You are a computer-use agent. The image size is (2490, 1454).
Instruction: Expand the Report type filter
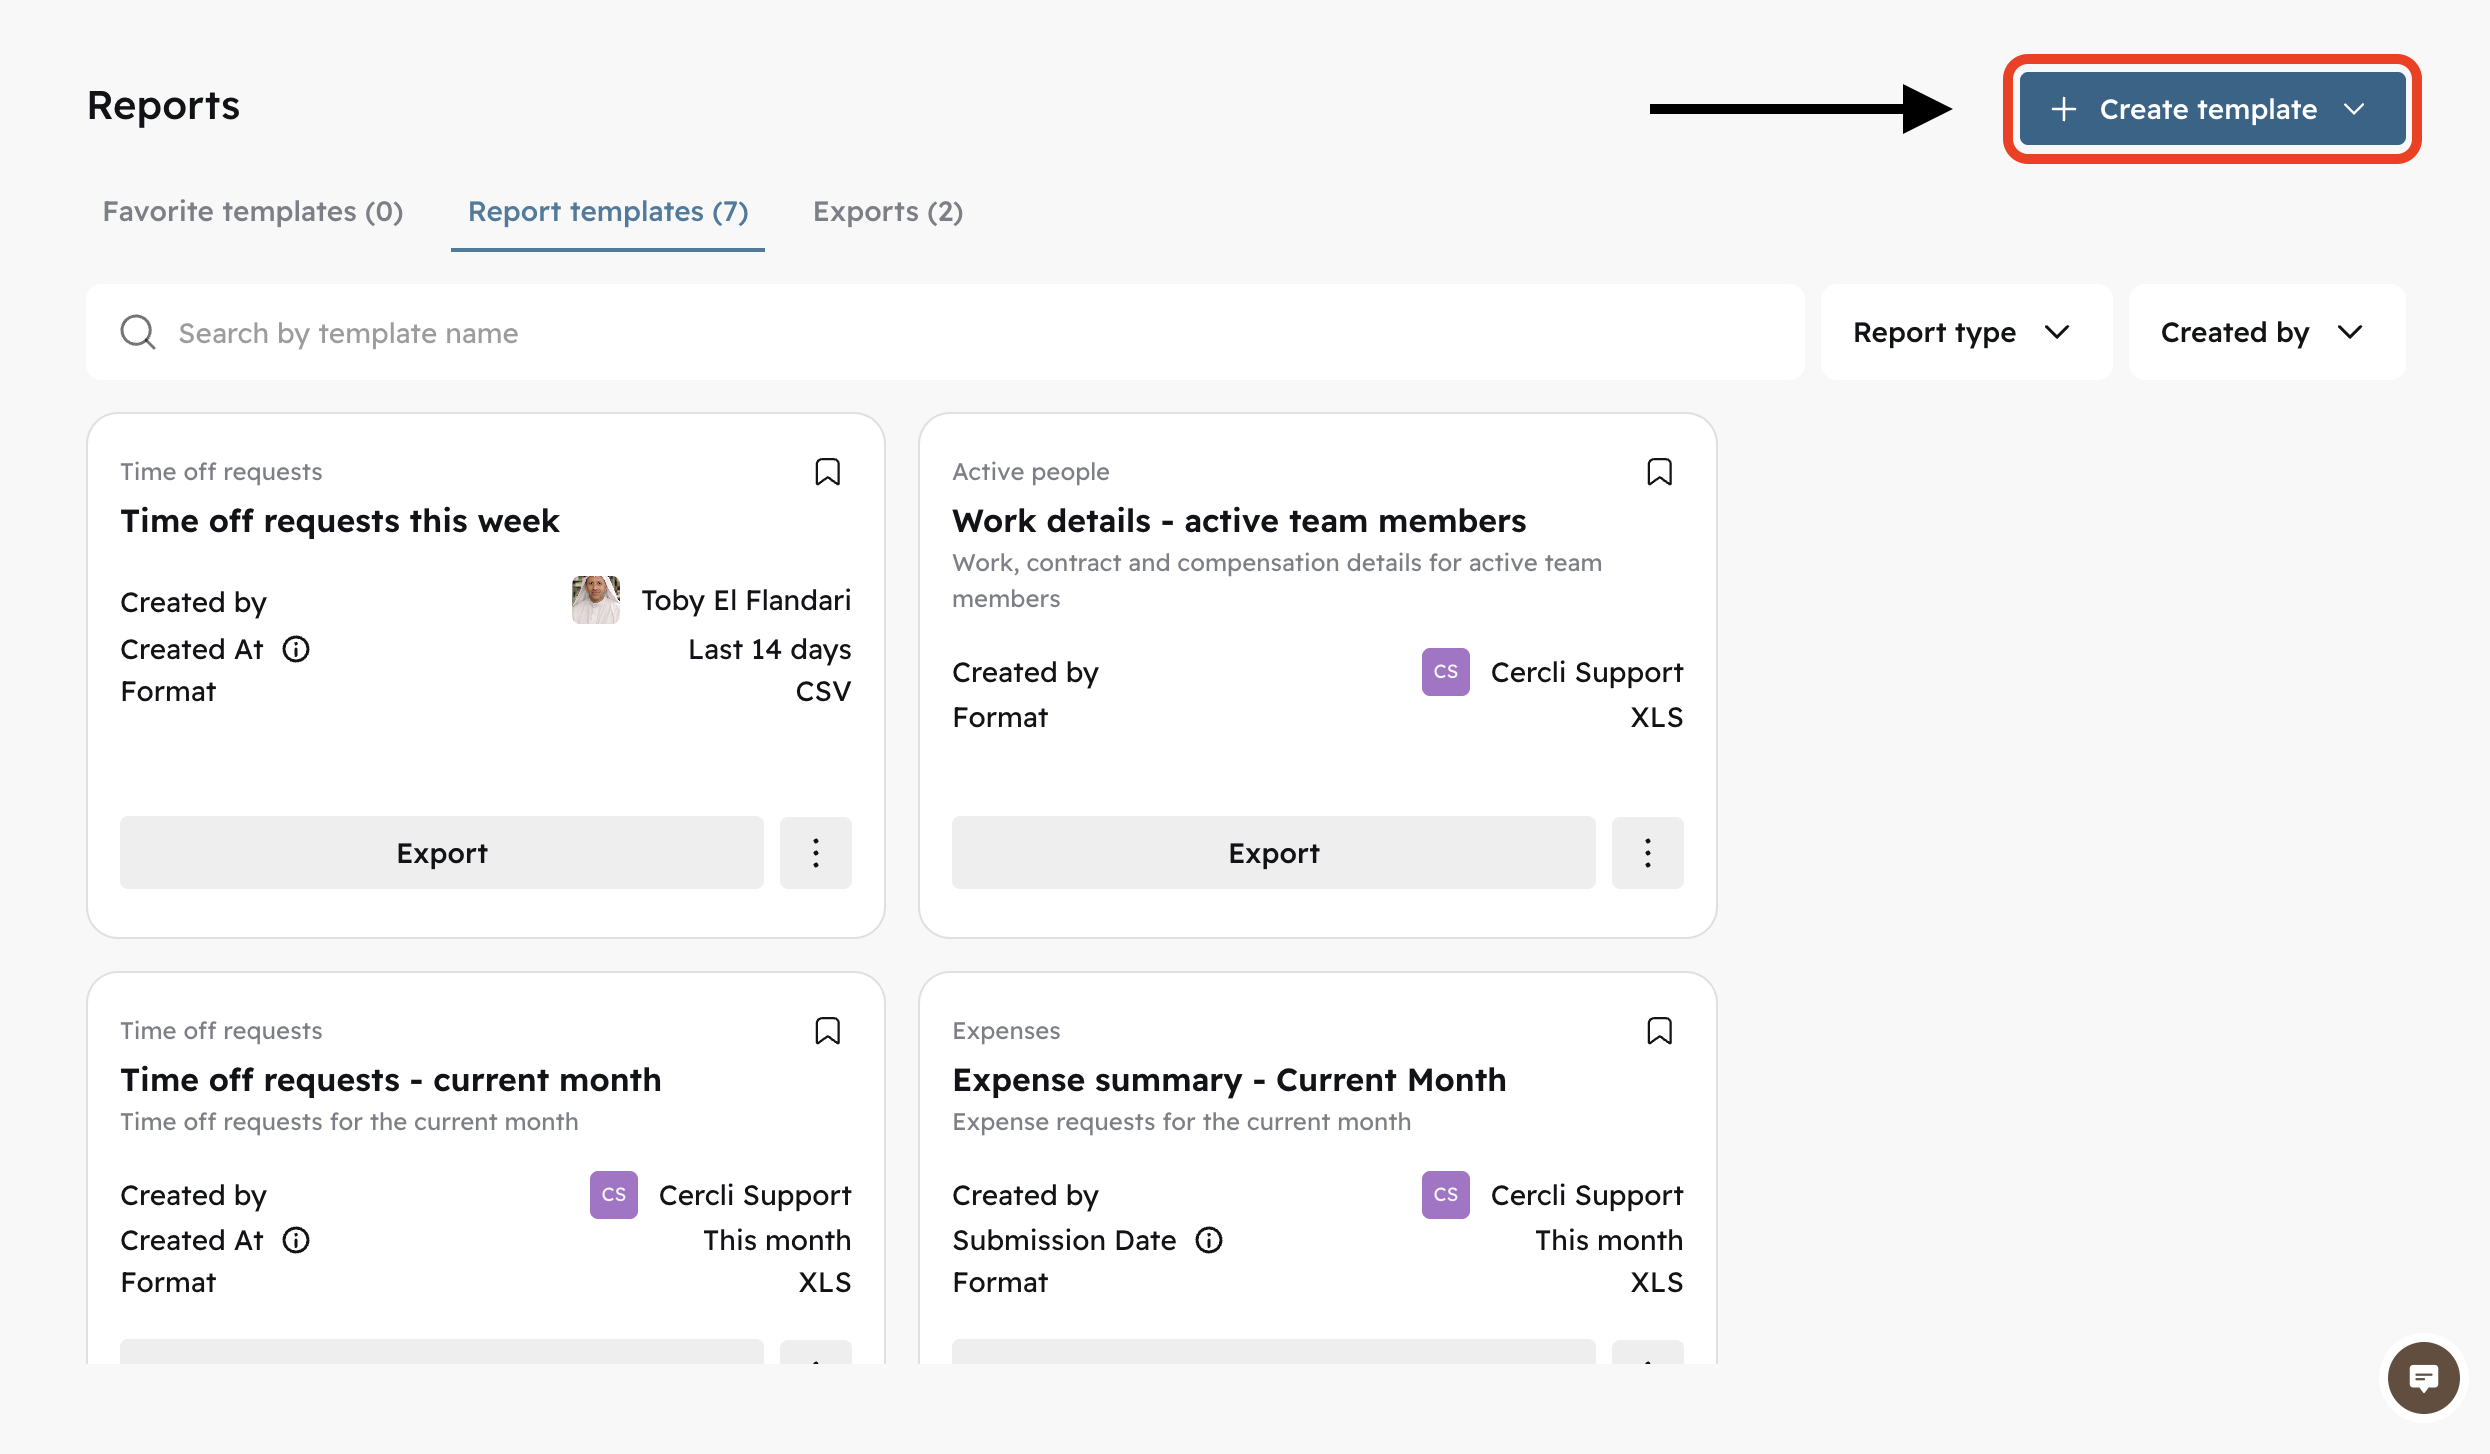coord(1964,333)
